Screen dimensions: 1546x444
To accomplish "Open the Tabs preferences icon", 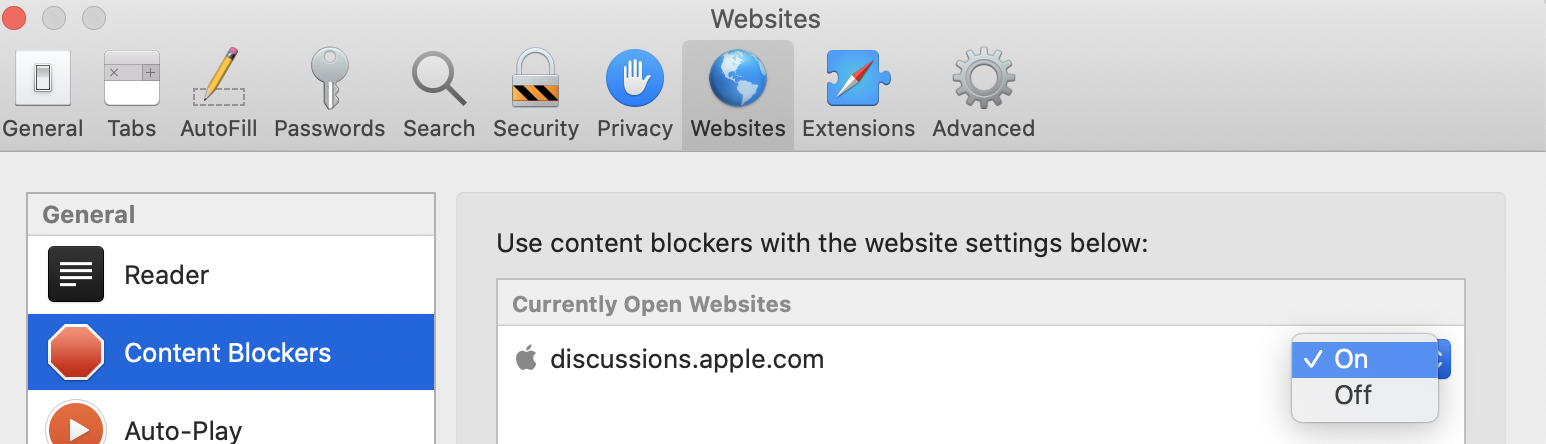I will tap(132, 78).
